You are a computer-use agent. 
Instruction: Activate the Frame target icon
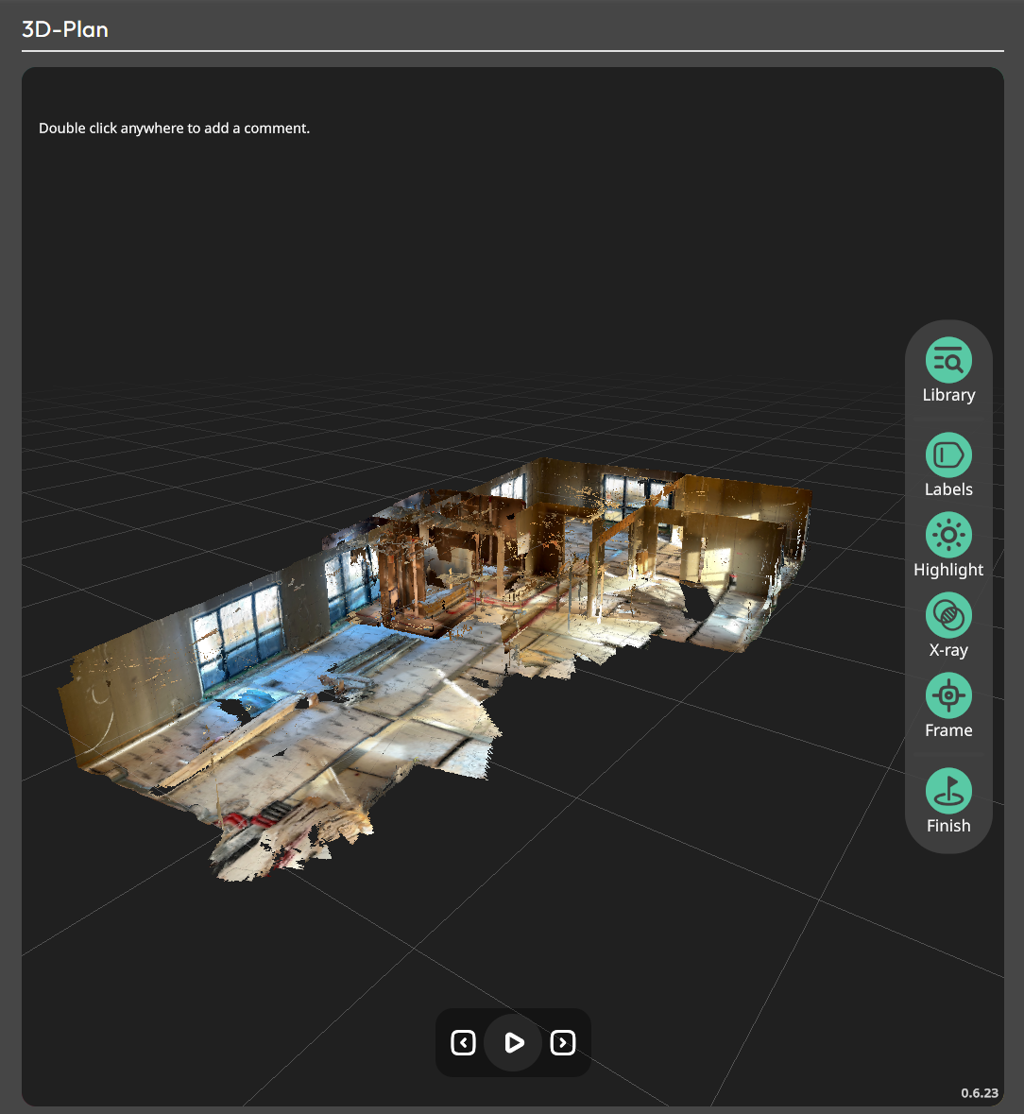click(x=948, y=696)
